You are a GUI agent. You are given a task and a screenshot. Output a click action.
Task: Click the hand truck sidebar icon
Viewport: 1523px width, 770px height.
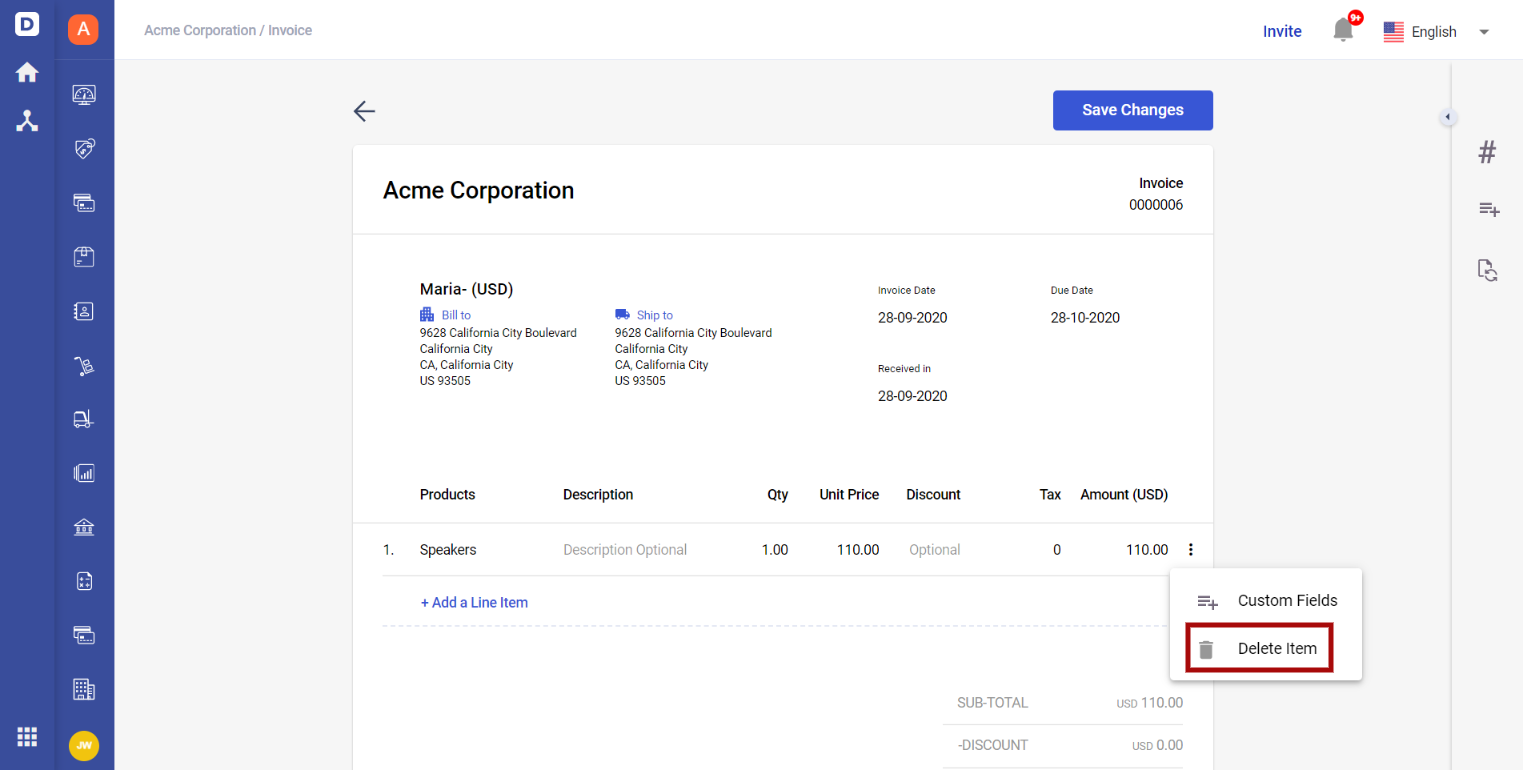coord(84,366)
